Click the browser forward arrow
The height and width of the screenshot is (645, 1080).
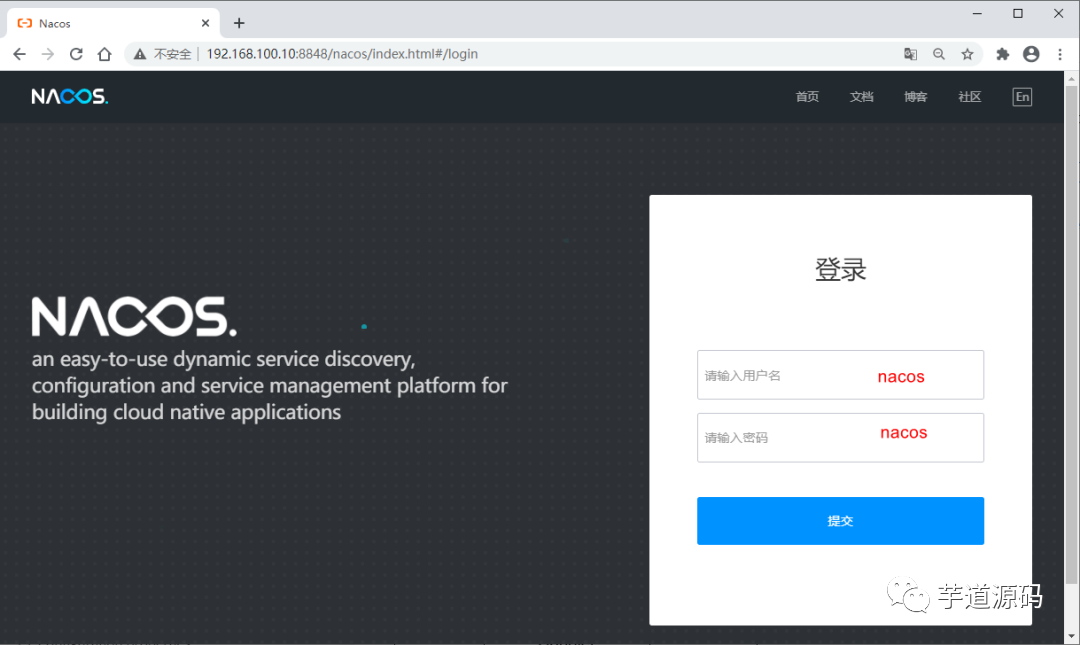tap(48, 54)
